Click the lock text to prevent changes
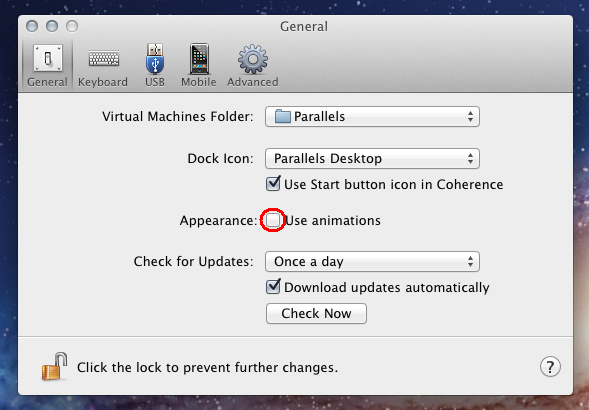The image size is (589, 410). 207,367
